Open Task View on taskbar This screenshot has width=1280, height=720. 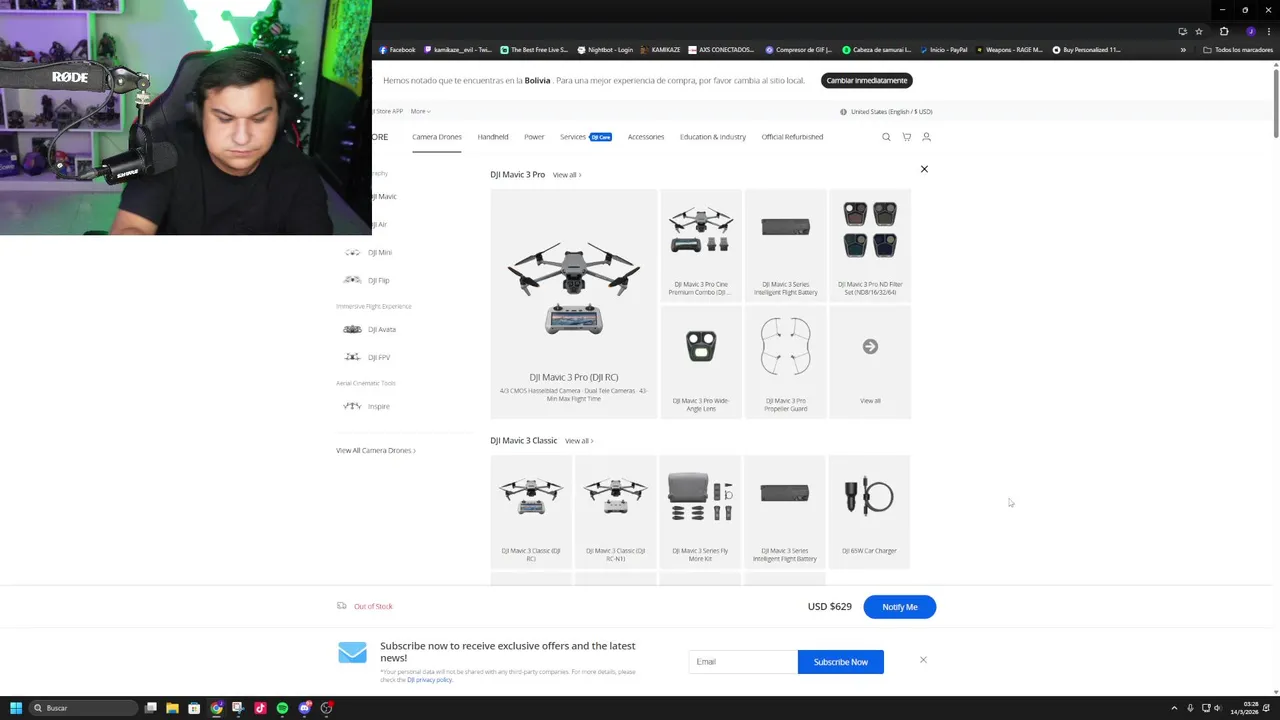point(151,708)
